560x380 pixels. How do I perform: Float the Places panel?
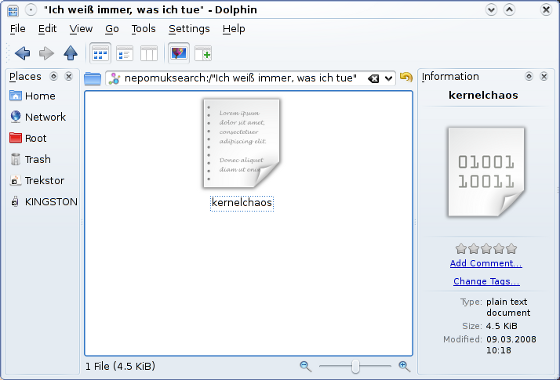[x=54, y=76]
